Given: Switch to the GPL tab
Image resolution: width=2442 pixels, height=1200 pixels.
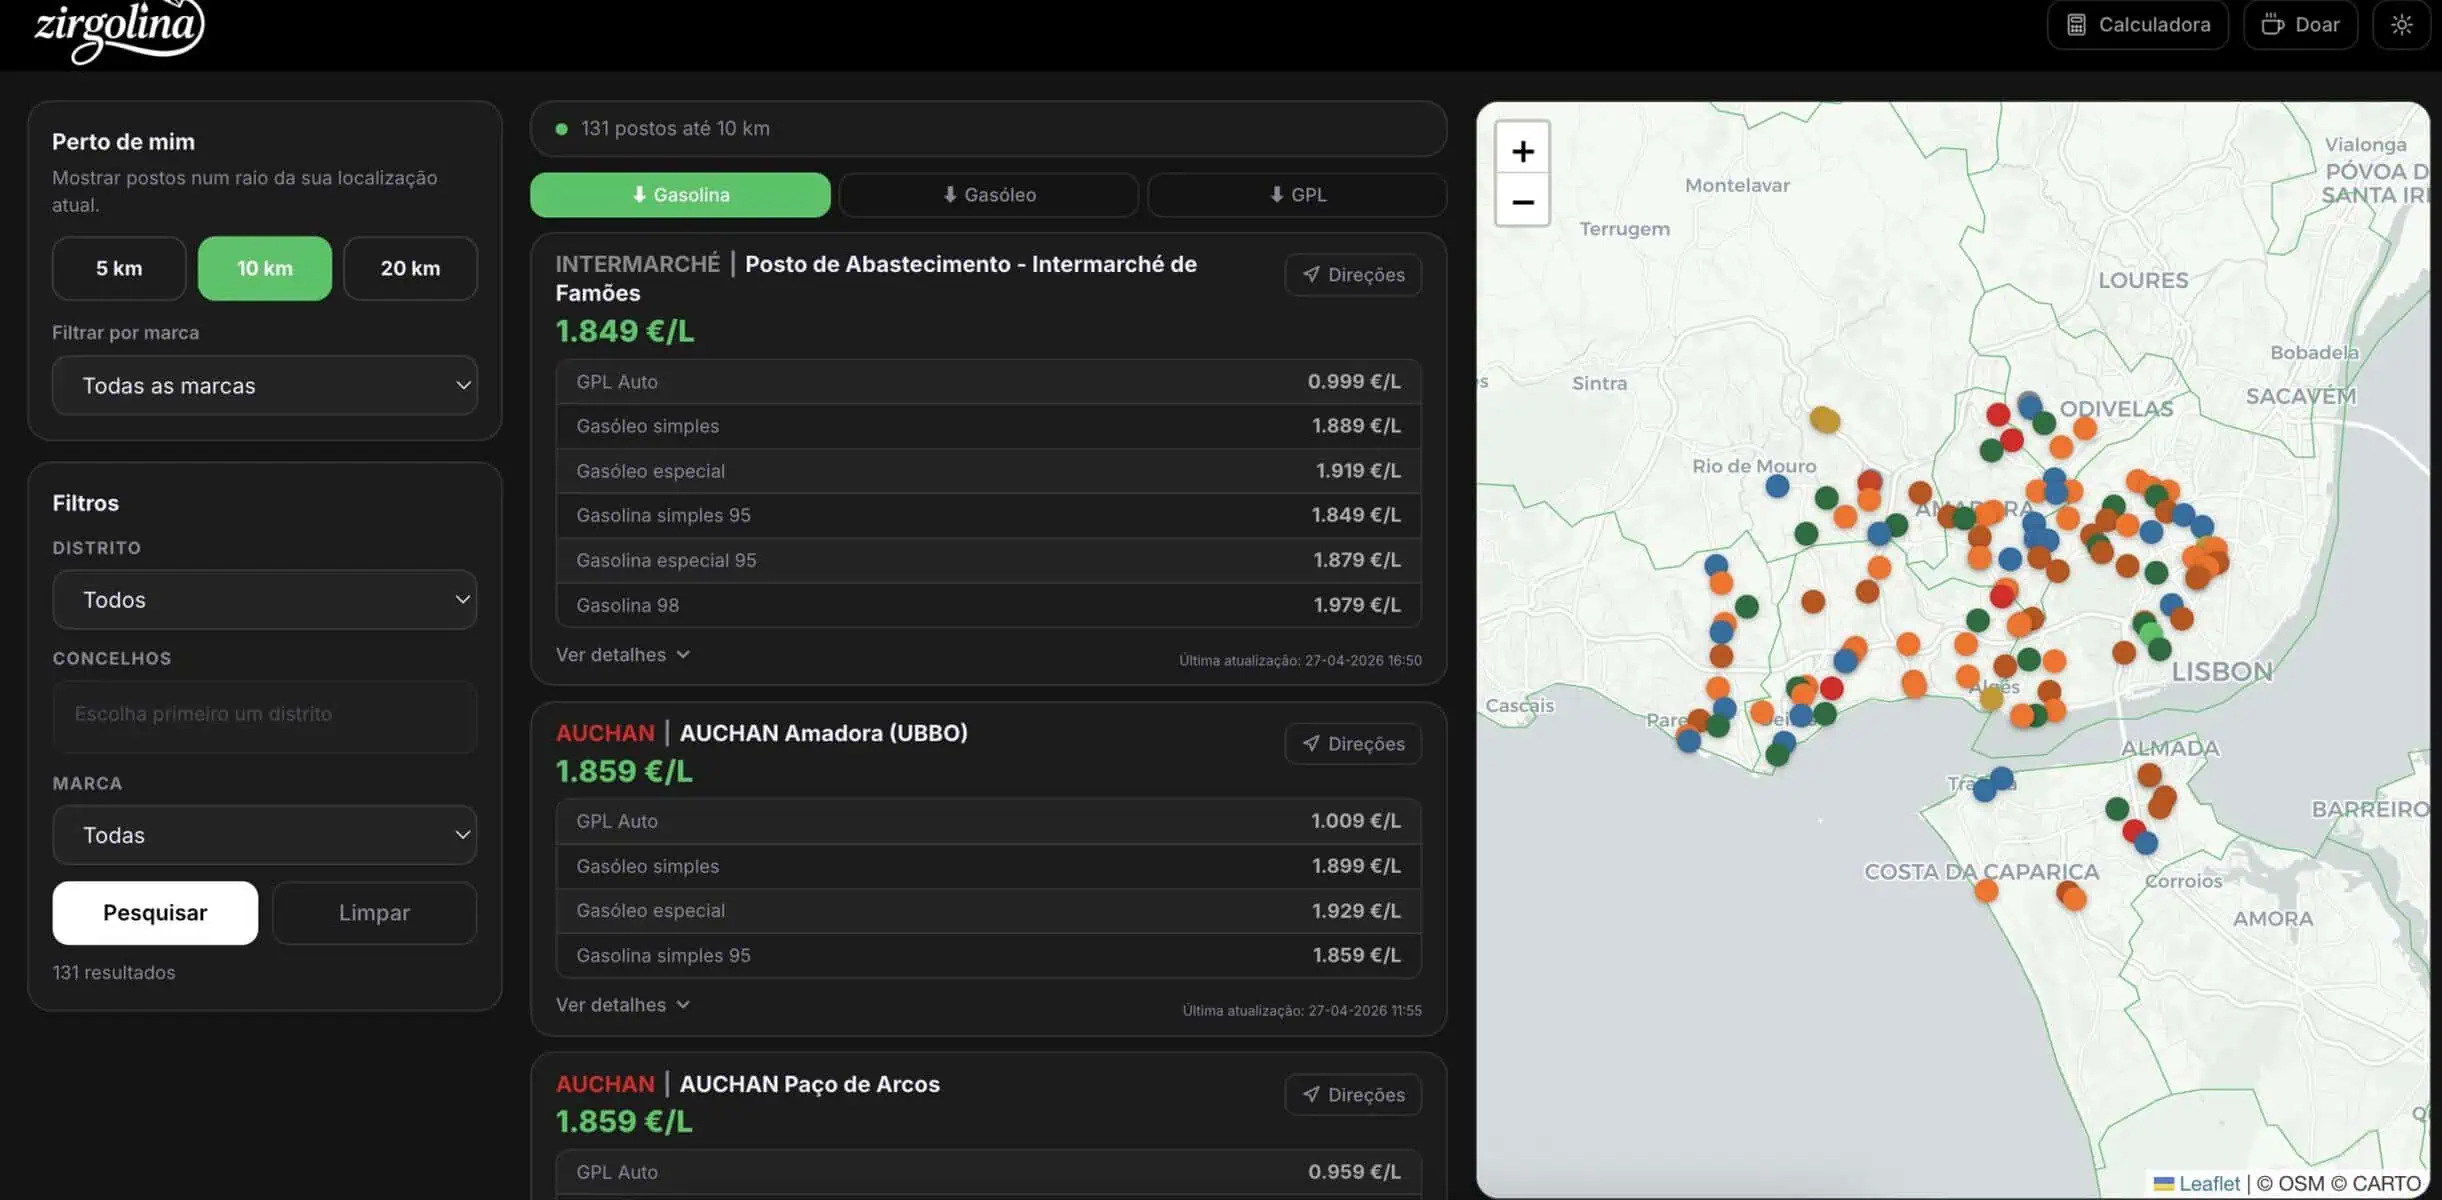Looking at the screenshot, I should 1297,195.
